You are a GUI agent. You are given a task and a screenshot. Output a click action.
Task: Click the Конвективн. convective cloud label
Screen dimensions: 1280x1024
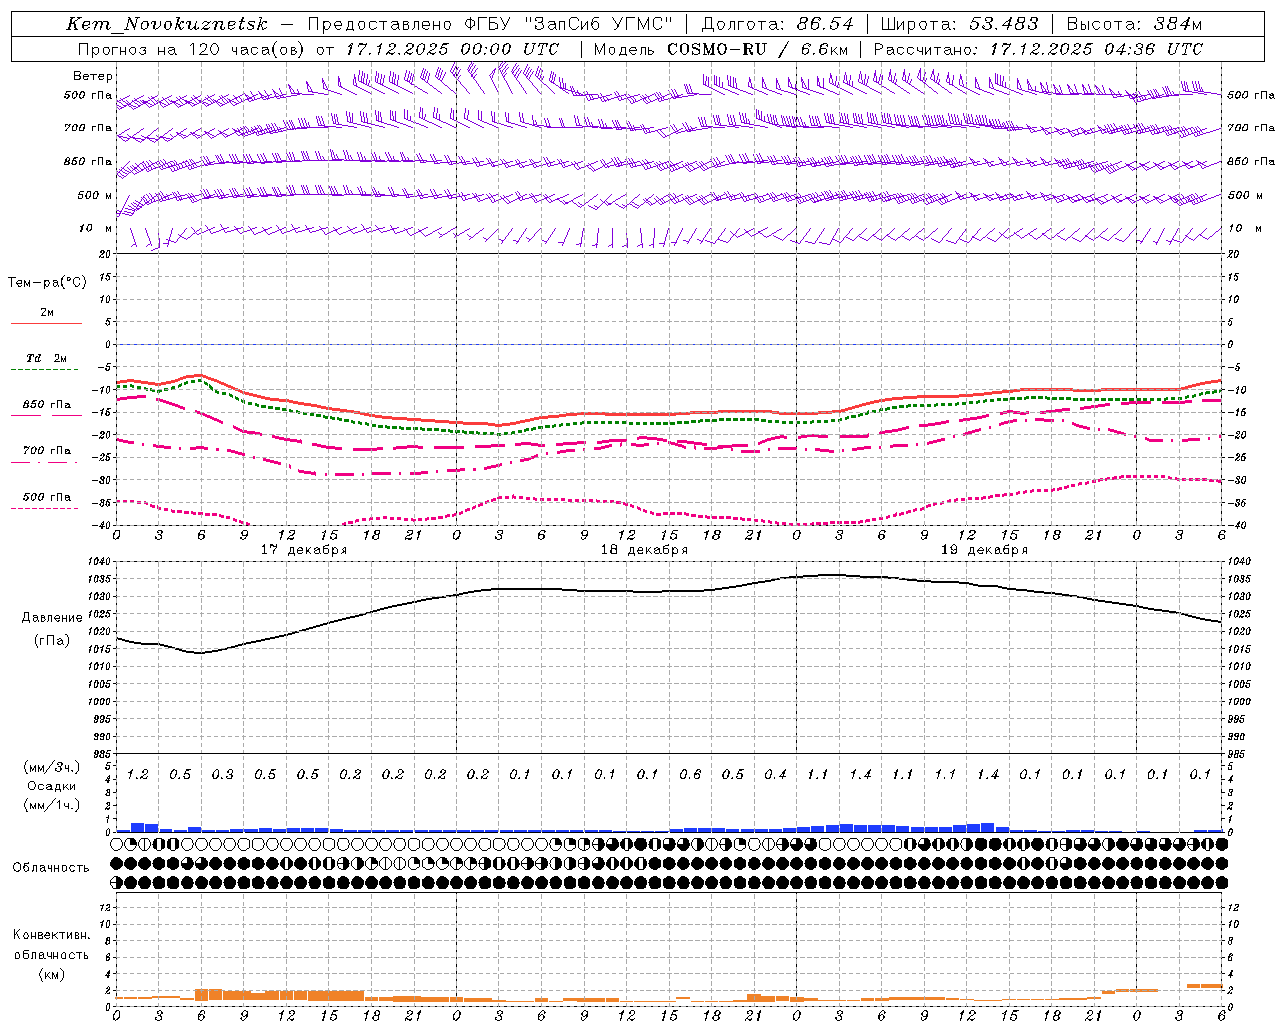[x=51, y=935]
